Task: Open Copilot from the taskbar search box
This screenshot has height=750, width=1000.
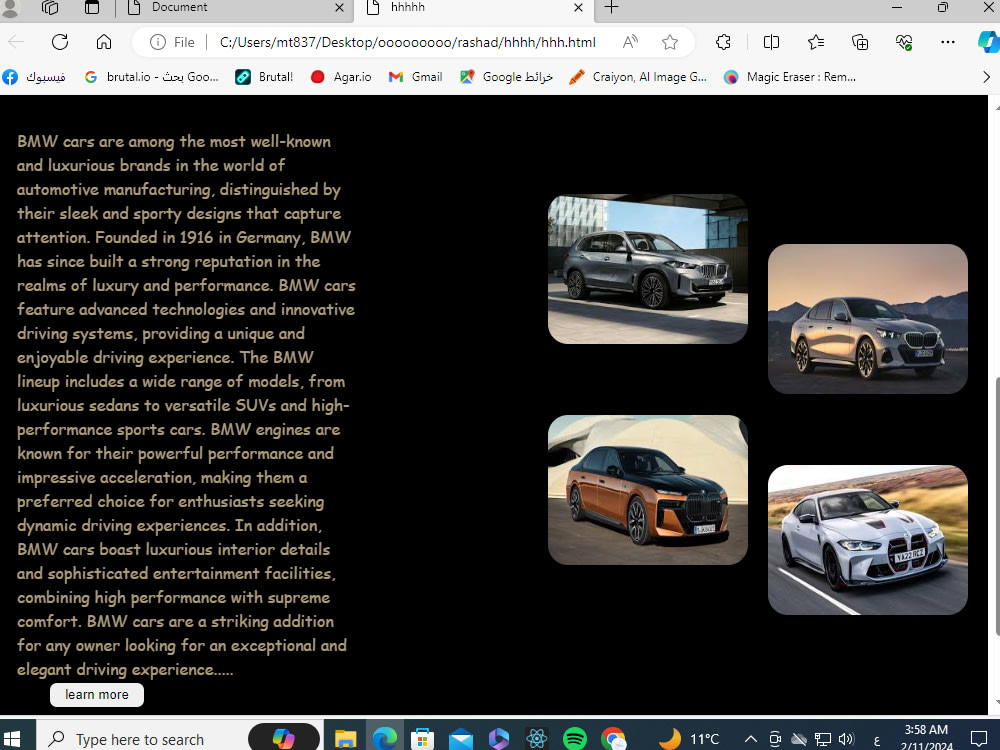Action: coord(283,739)
